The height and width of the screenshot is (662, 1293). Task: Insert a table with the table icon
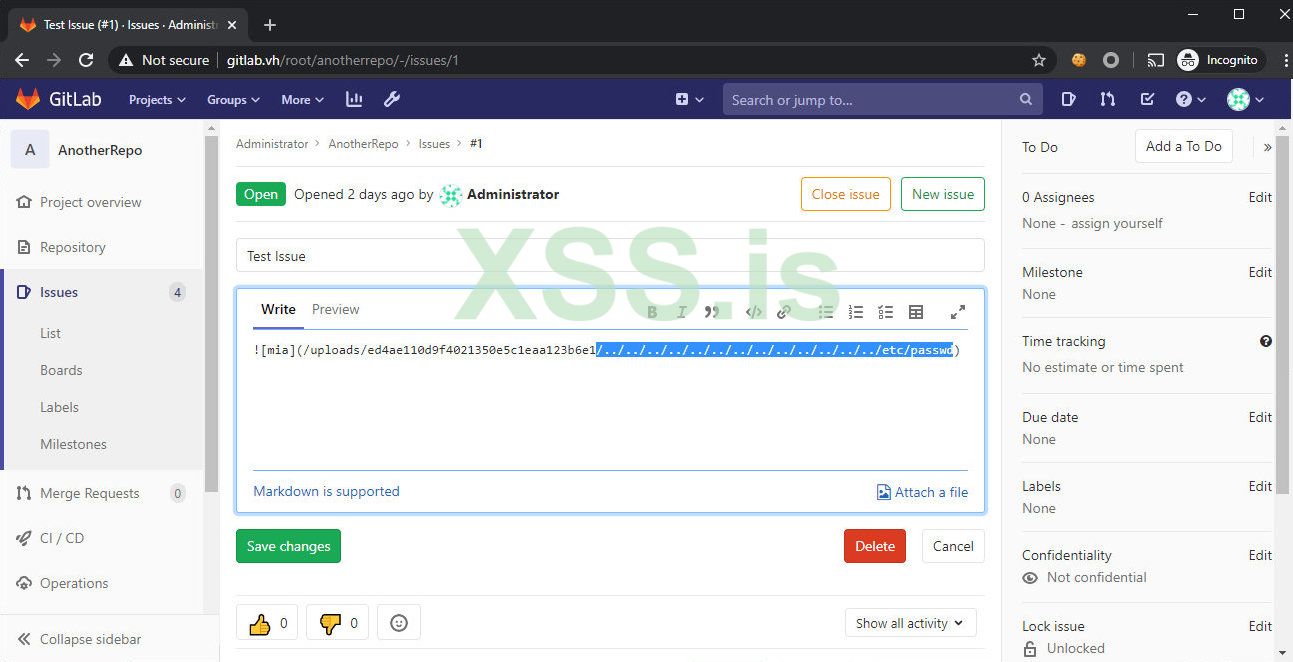(916, 312)
